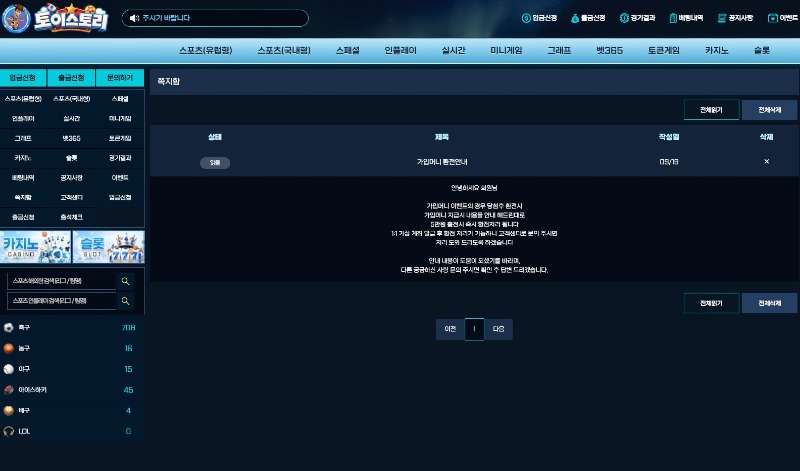Click 전체삭제 above the message table

click(769, 110)
